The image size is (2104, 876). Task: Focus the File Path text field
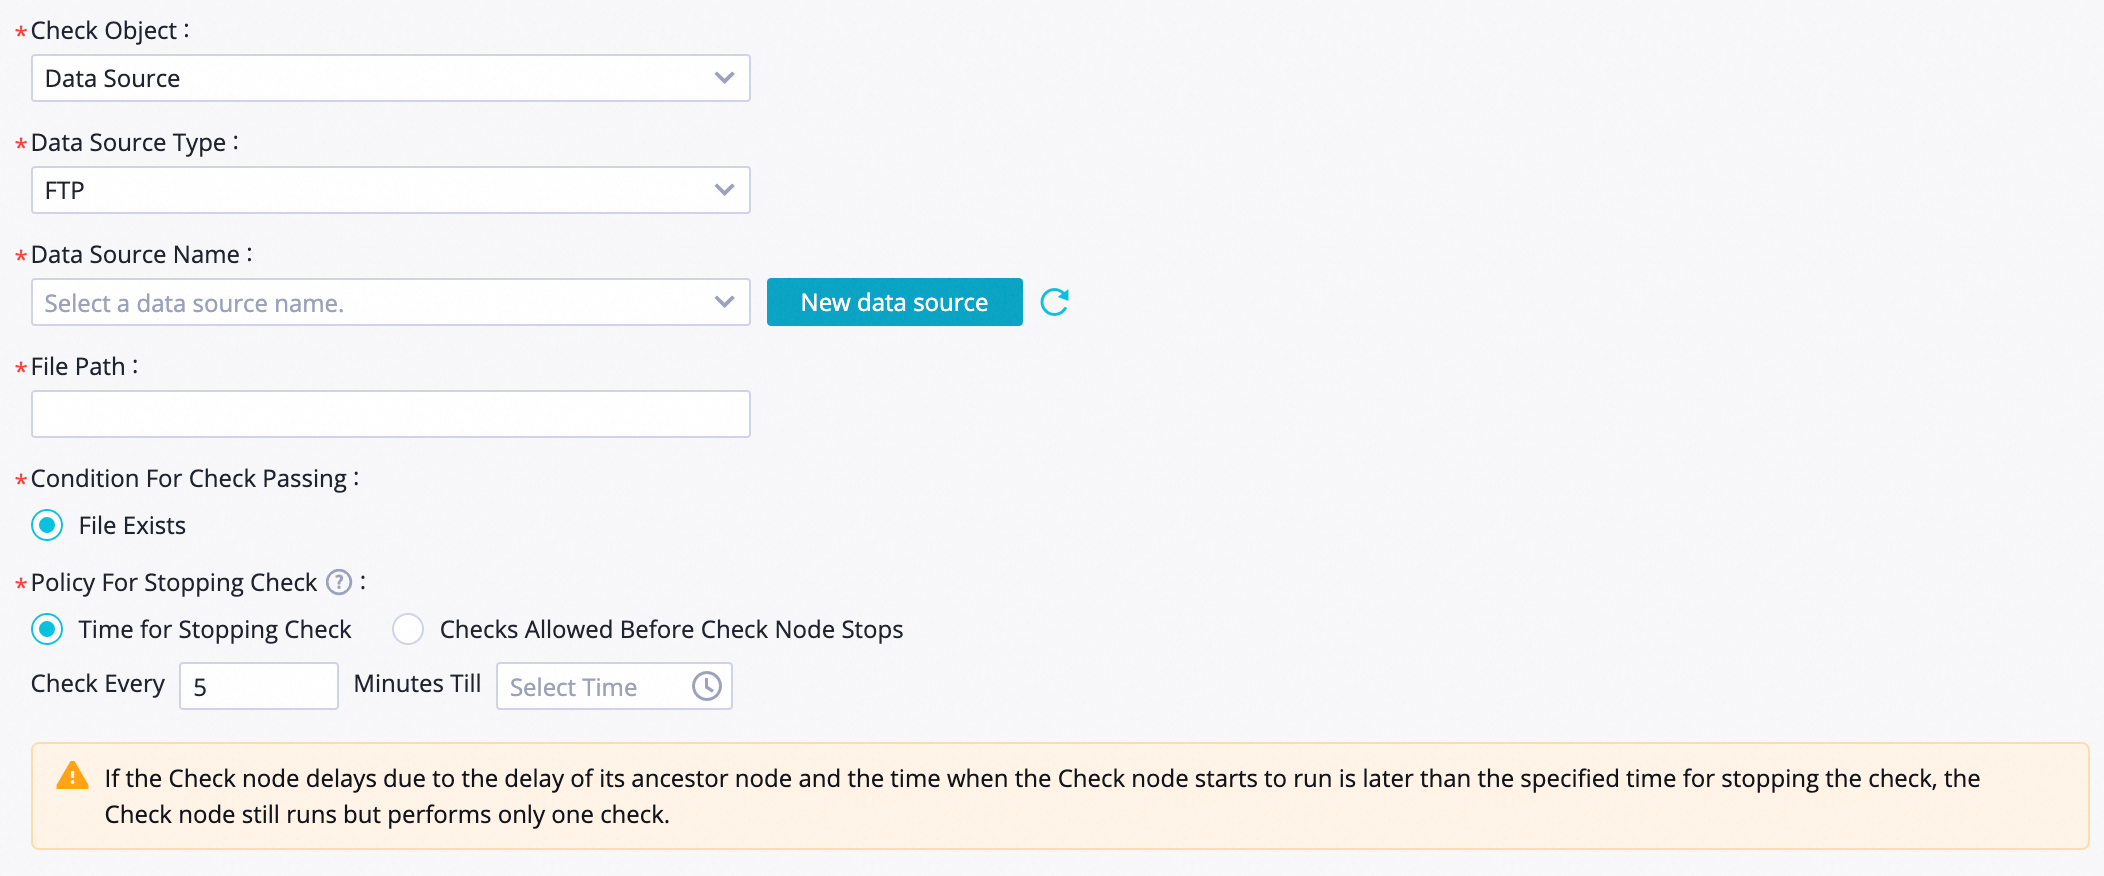[x=390, y=414]
